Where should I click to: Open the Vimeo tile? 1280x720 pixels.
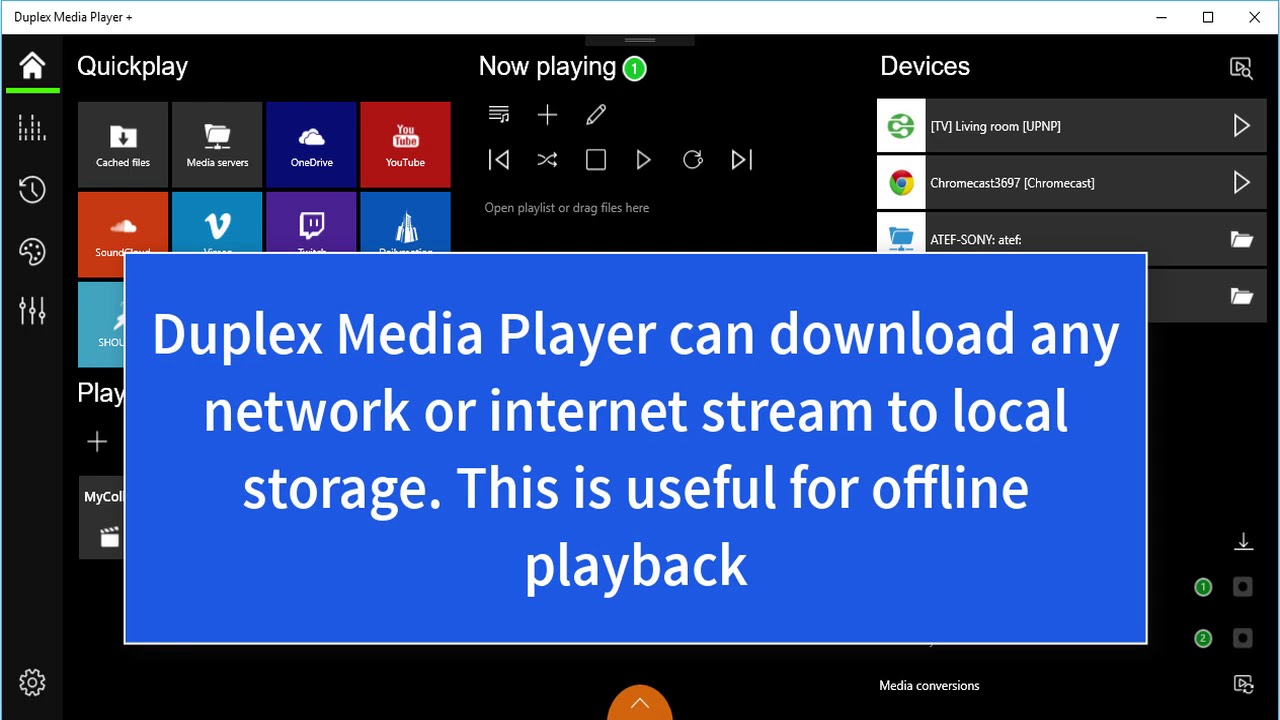click(x=217, y=223)
